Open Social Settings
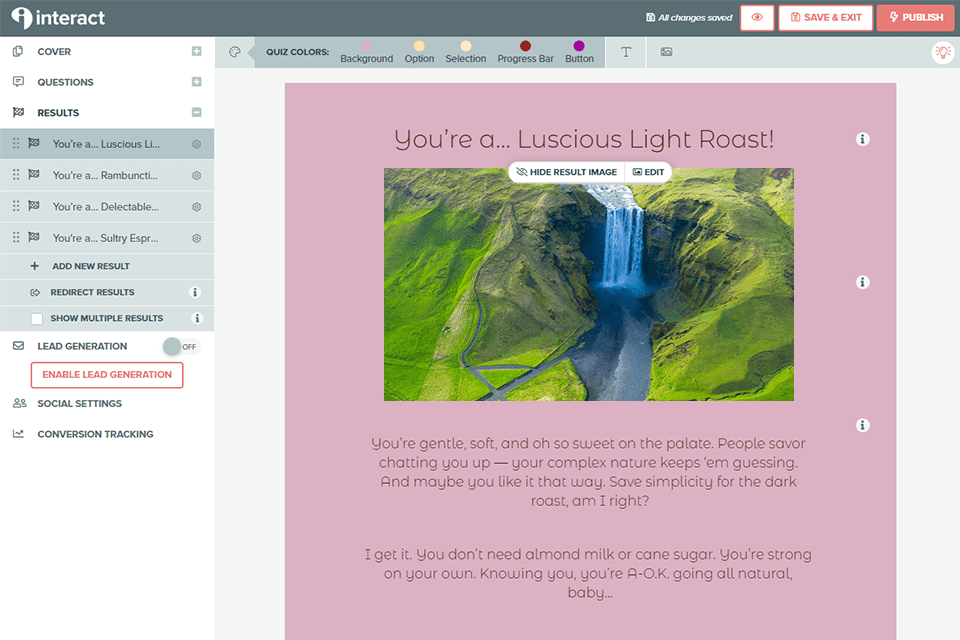The height and width of the screenshot is (640, 960). pos(80,404)
